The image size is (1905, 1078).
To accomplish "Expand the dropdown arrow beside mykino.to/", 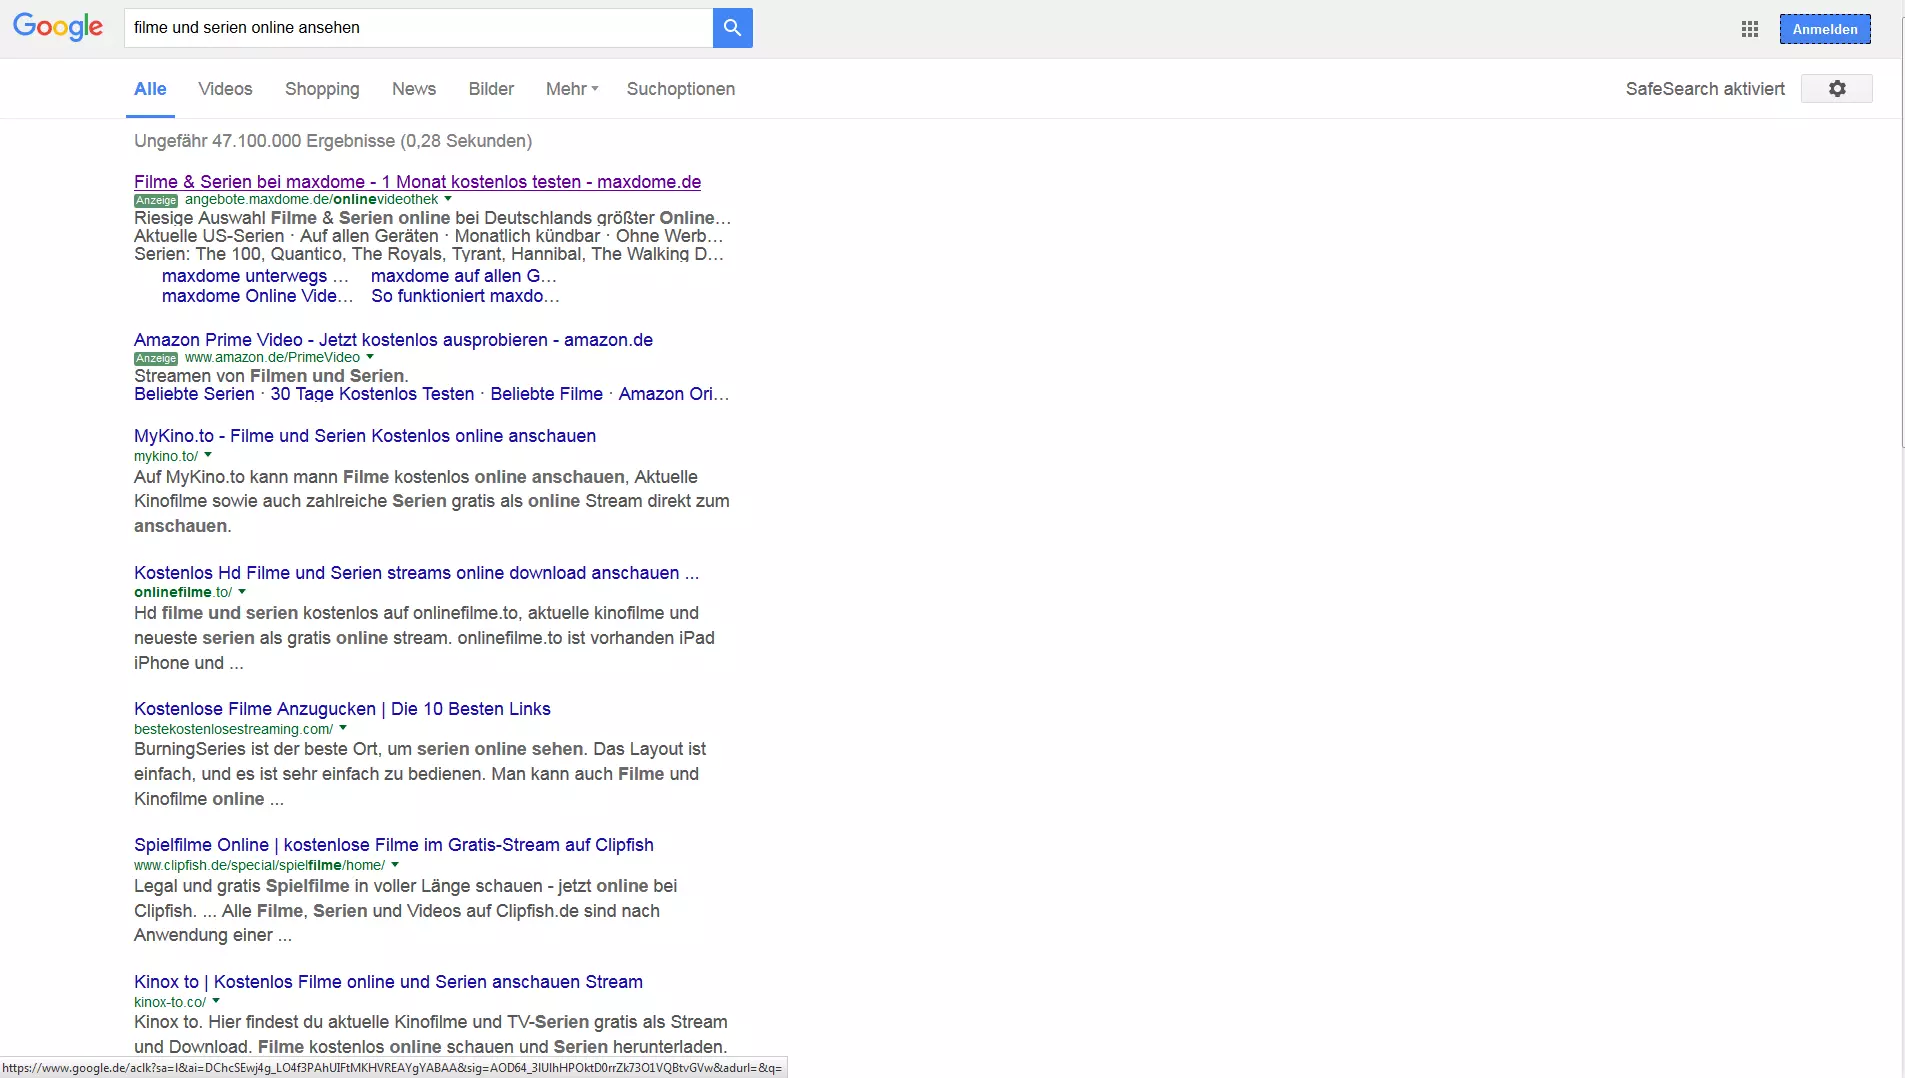I will coord(208,455).
